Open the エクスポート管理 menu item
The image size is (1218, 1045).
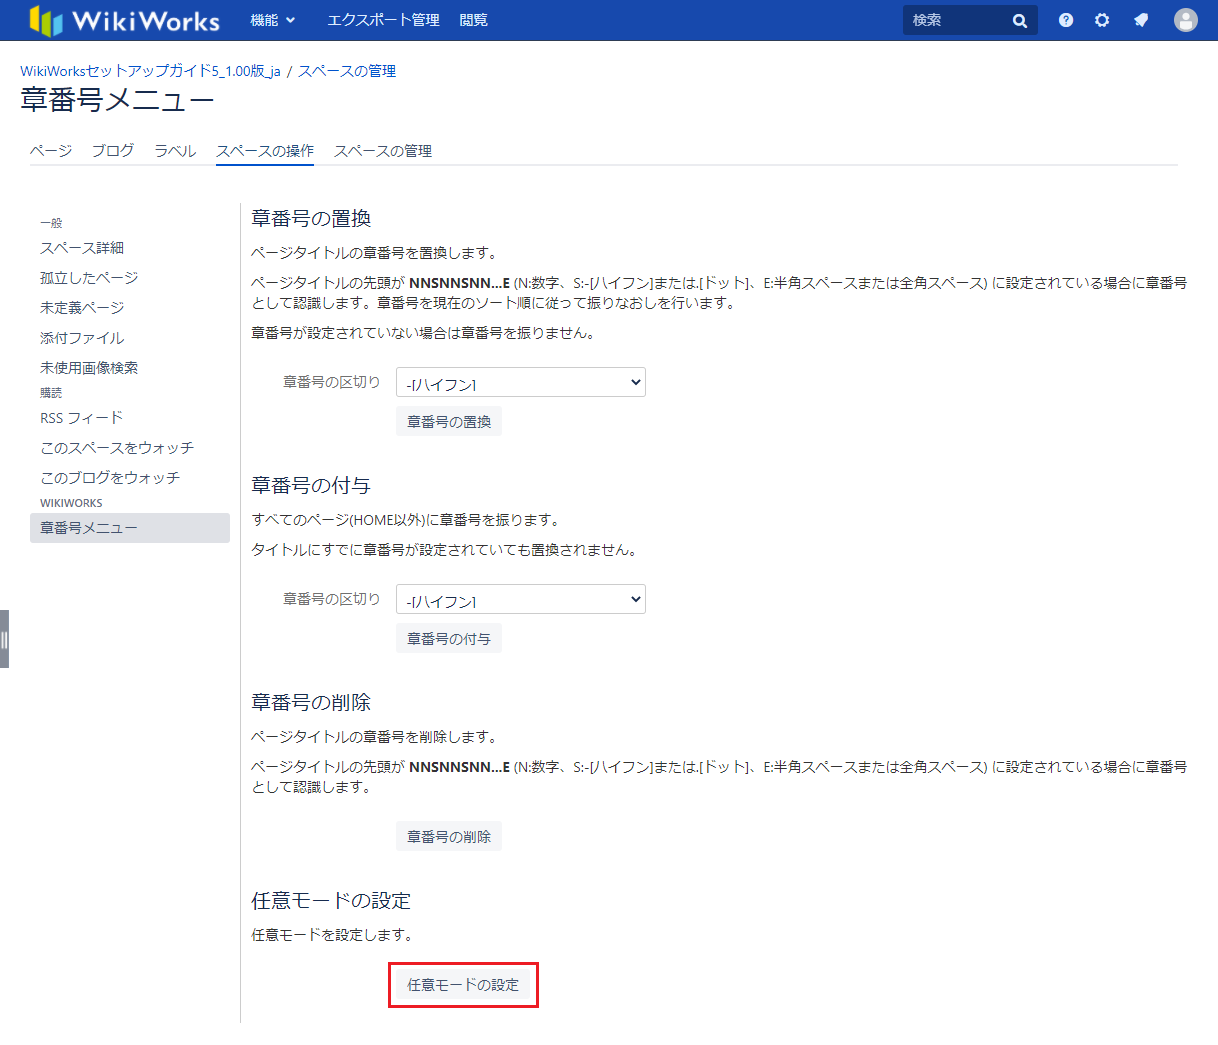click(383, 20)
